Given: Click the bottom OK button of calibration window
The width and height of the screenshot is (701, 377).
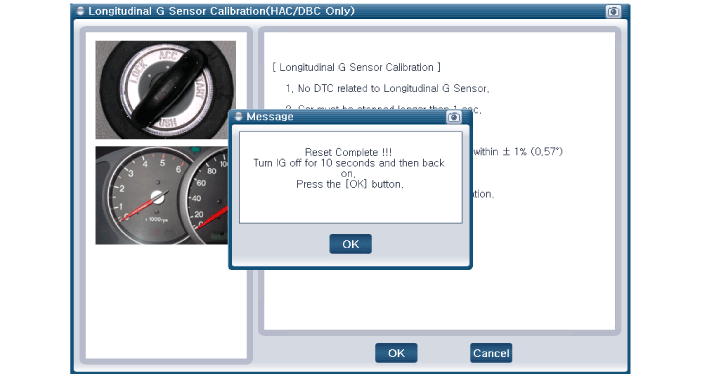Looking at the screenshot, I should (396, 353).
